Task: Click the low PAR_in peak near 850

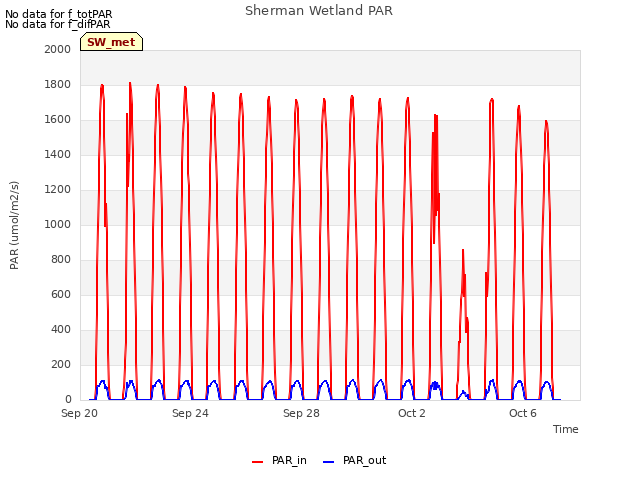Action: pos(463,251)
